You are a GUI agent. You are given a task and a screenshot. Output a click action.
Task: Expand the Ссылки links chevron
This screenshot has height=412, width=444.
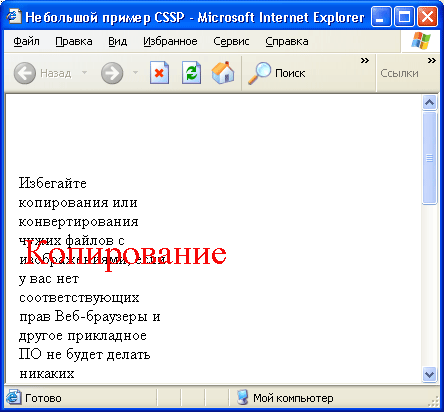(432, 61)
